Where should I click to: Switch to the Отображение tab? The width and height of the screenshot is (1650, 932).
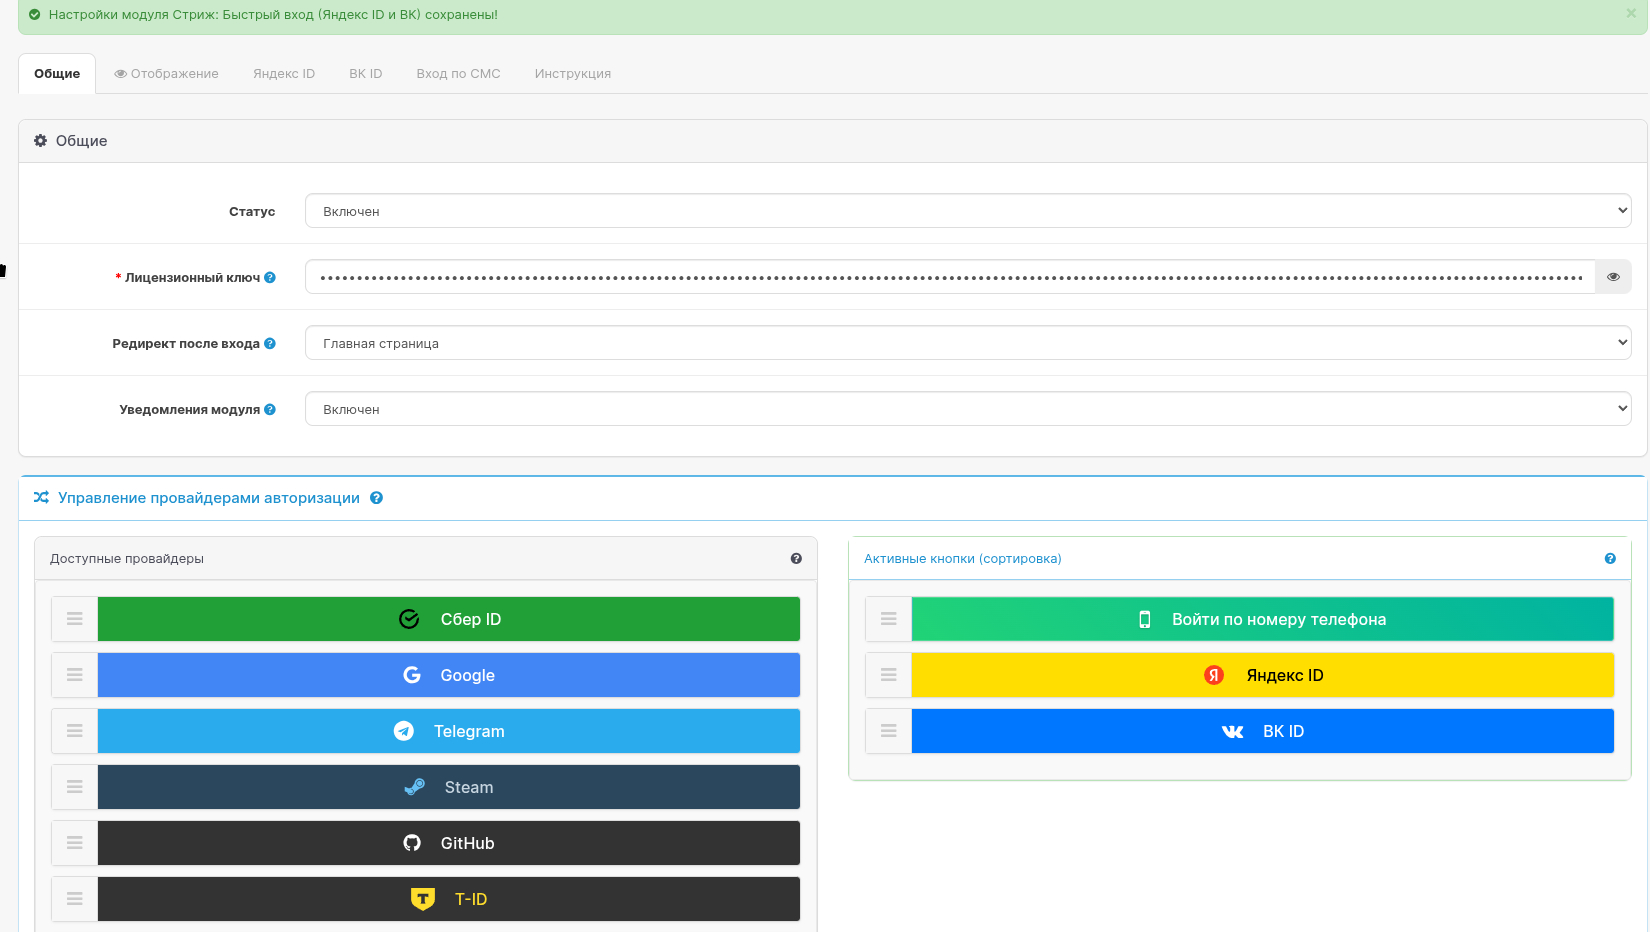166,74
